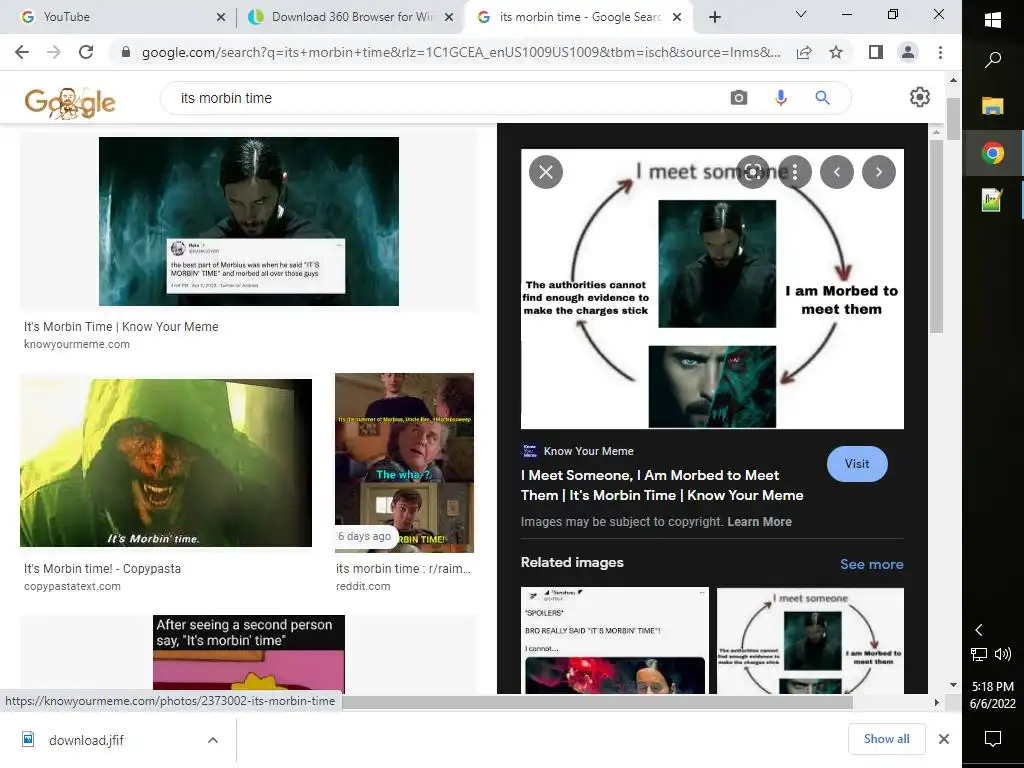
Task: Click the browser back arrow
Action: pyautogui.click(x=22, y=52)
